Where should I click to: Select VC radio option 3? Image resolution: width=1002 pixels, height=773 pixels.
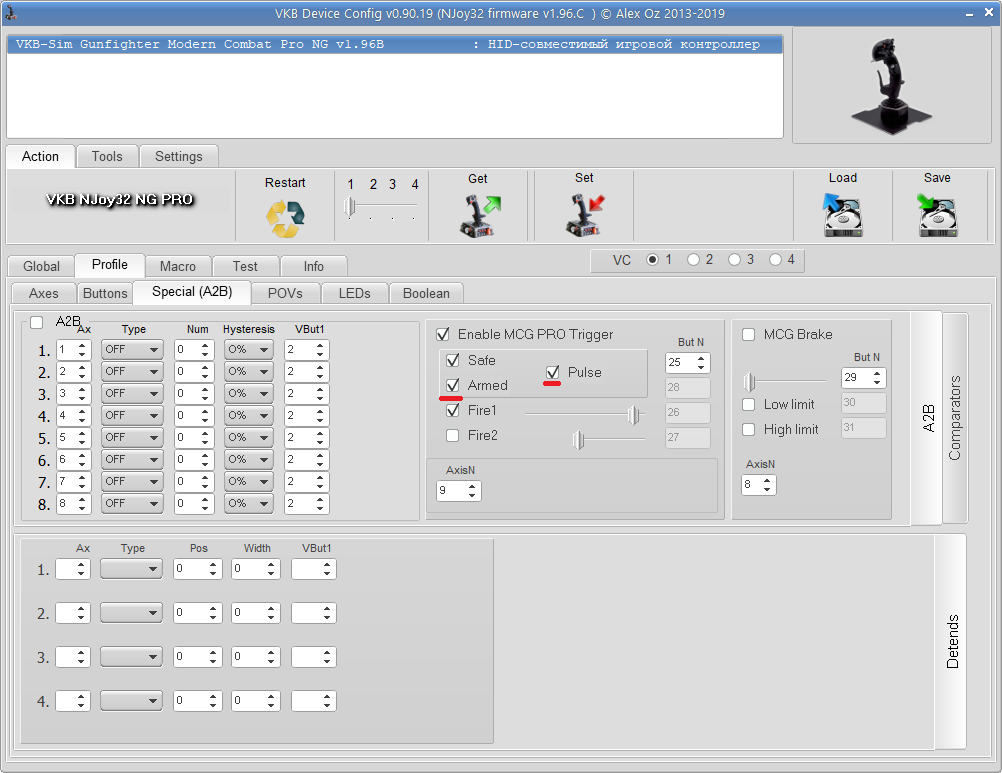[734, 260]
